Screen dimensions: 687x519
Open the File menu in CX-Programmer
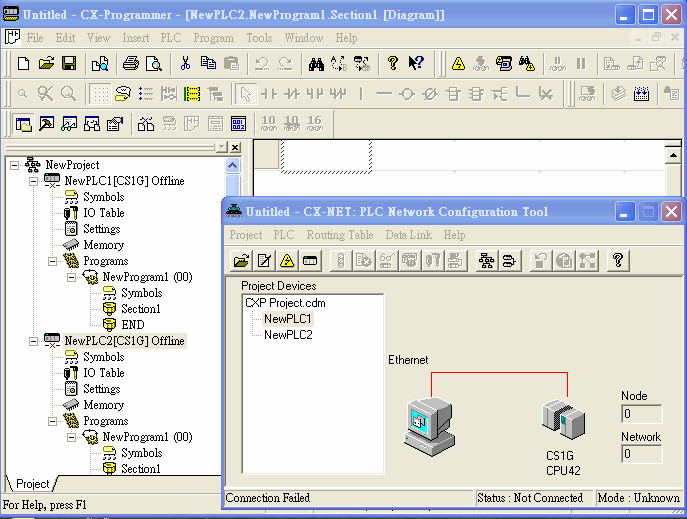pos(35,38)
